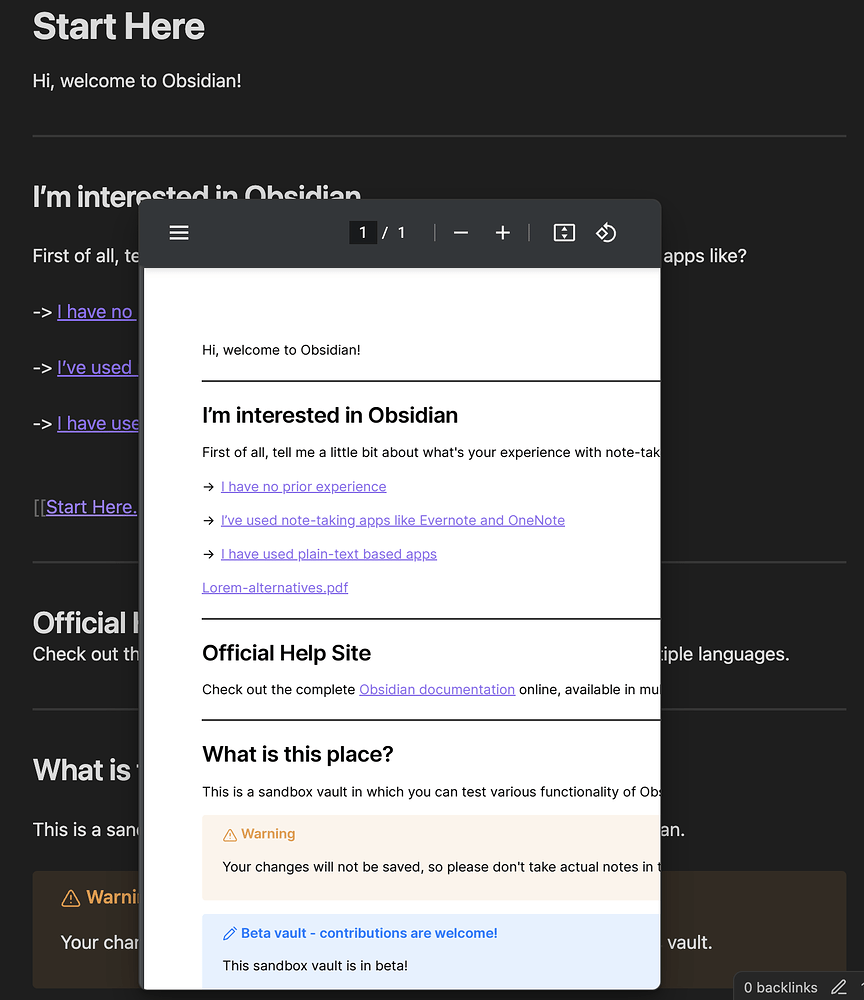Open the PDF viewer hamburger menu

point(179,232)
